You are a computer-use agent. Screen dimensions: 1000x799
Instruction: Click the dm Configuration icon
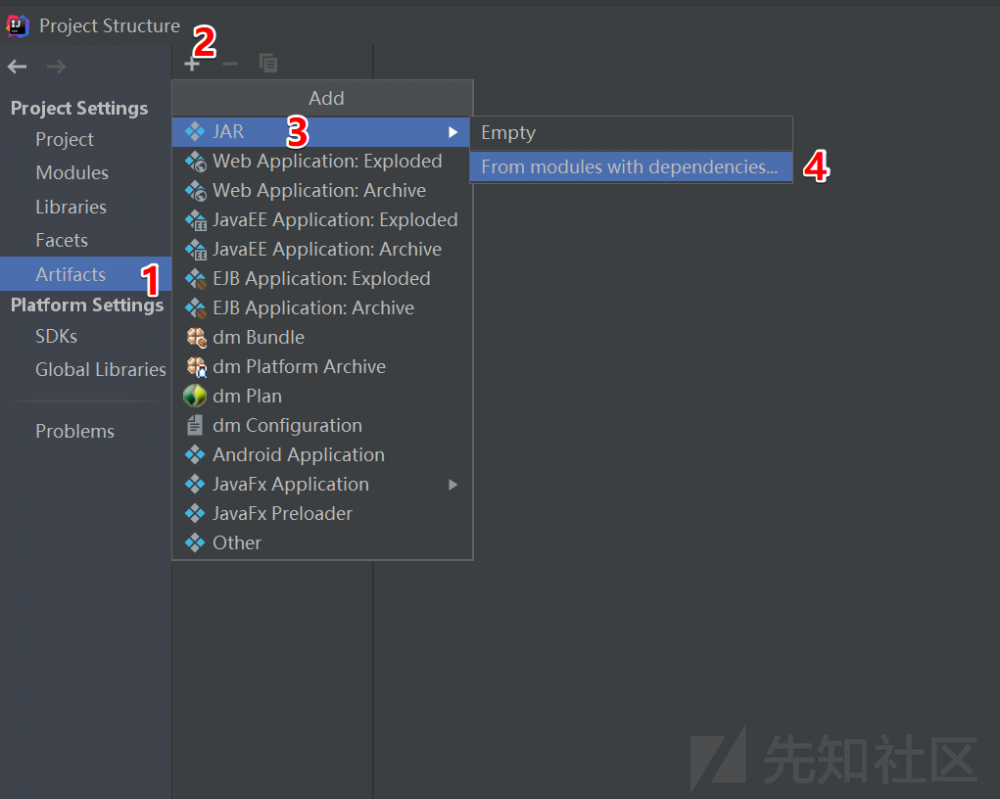point(196,425)
